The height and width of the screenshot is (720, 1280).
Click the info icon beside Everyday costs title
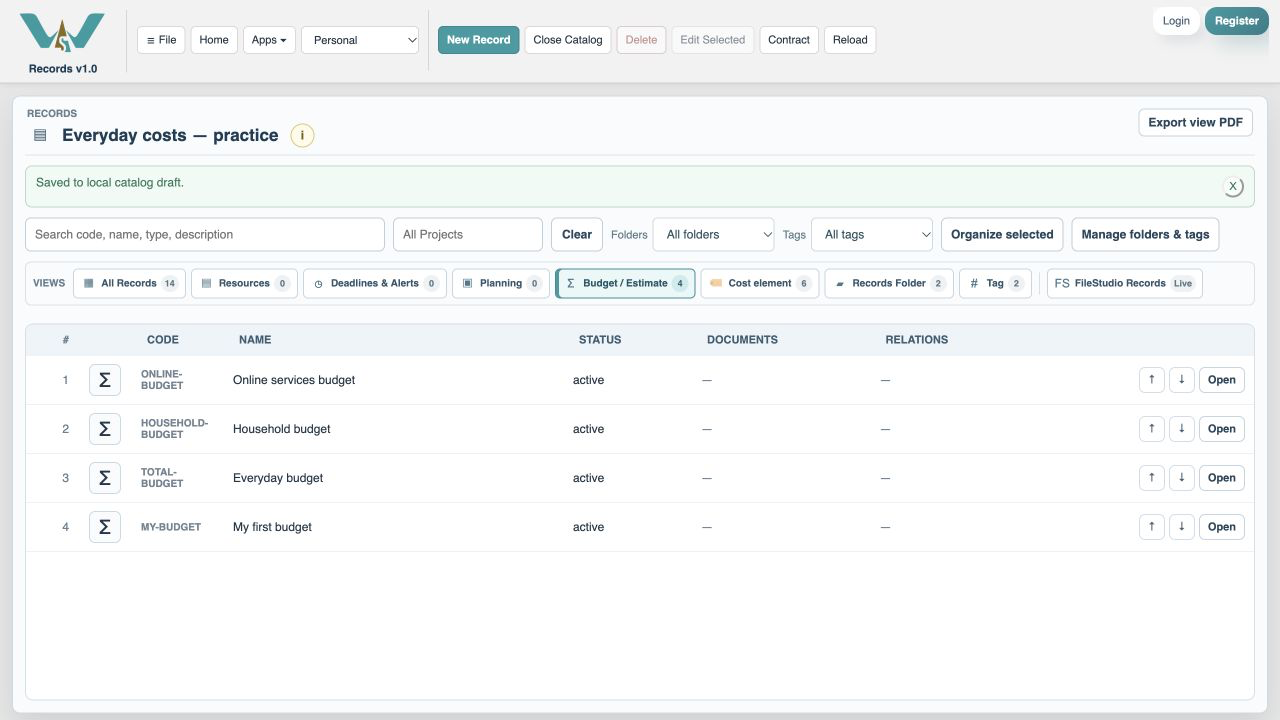pos(302,136)
